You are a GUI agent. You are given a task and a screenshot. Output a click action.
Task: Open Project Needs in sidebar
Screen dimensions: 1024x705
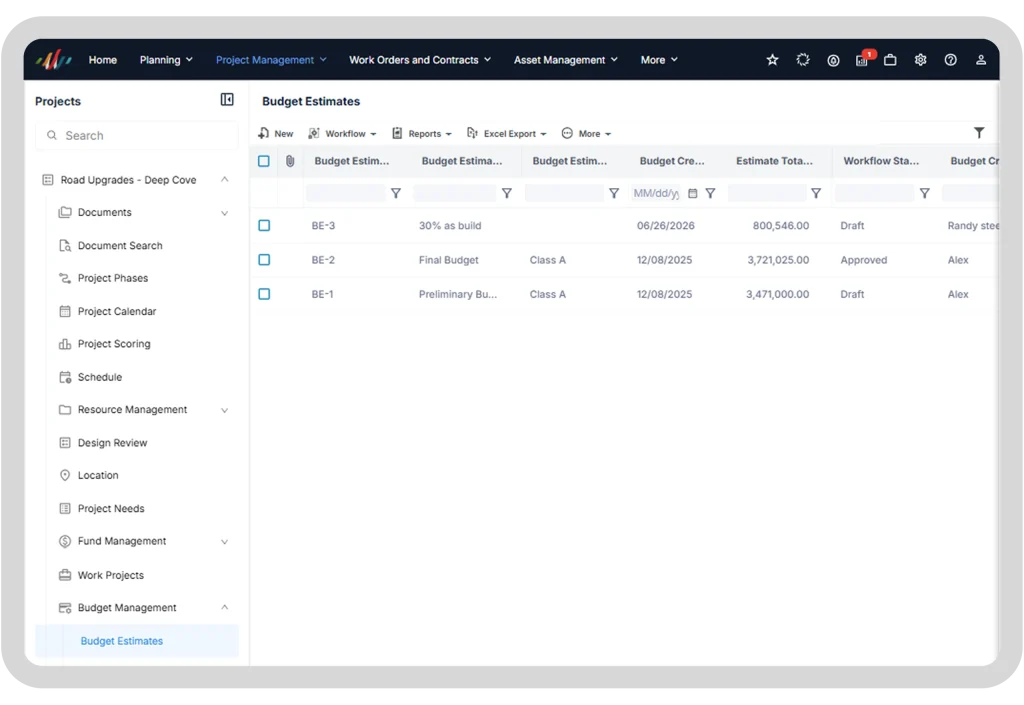pos(101,509)
